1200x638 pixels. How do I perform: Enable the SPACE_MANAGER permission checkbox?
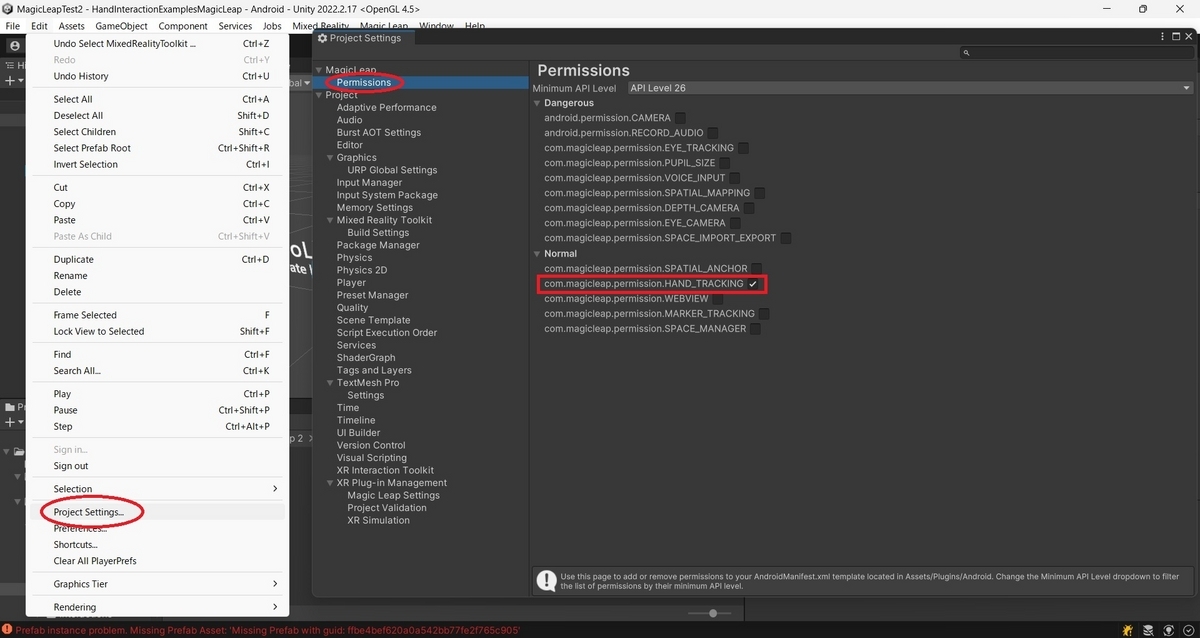(756, 329)
